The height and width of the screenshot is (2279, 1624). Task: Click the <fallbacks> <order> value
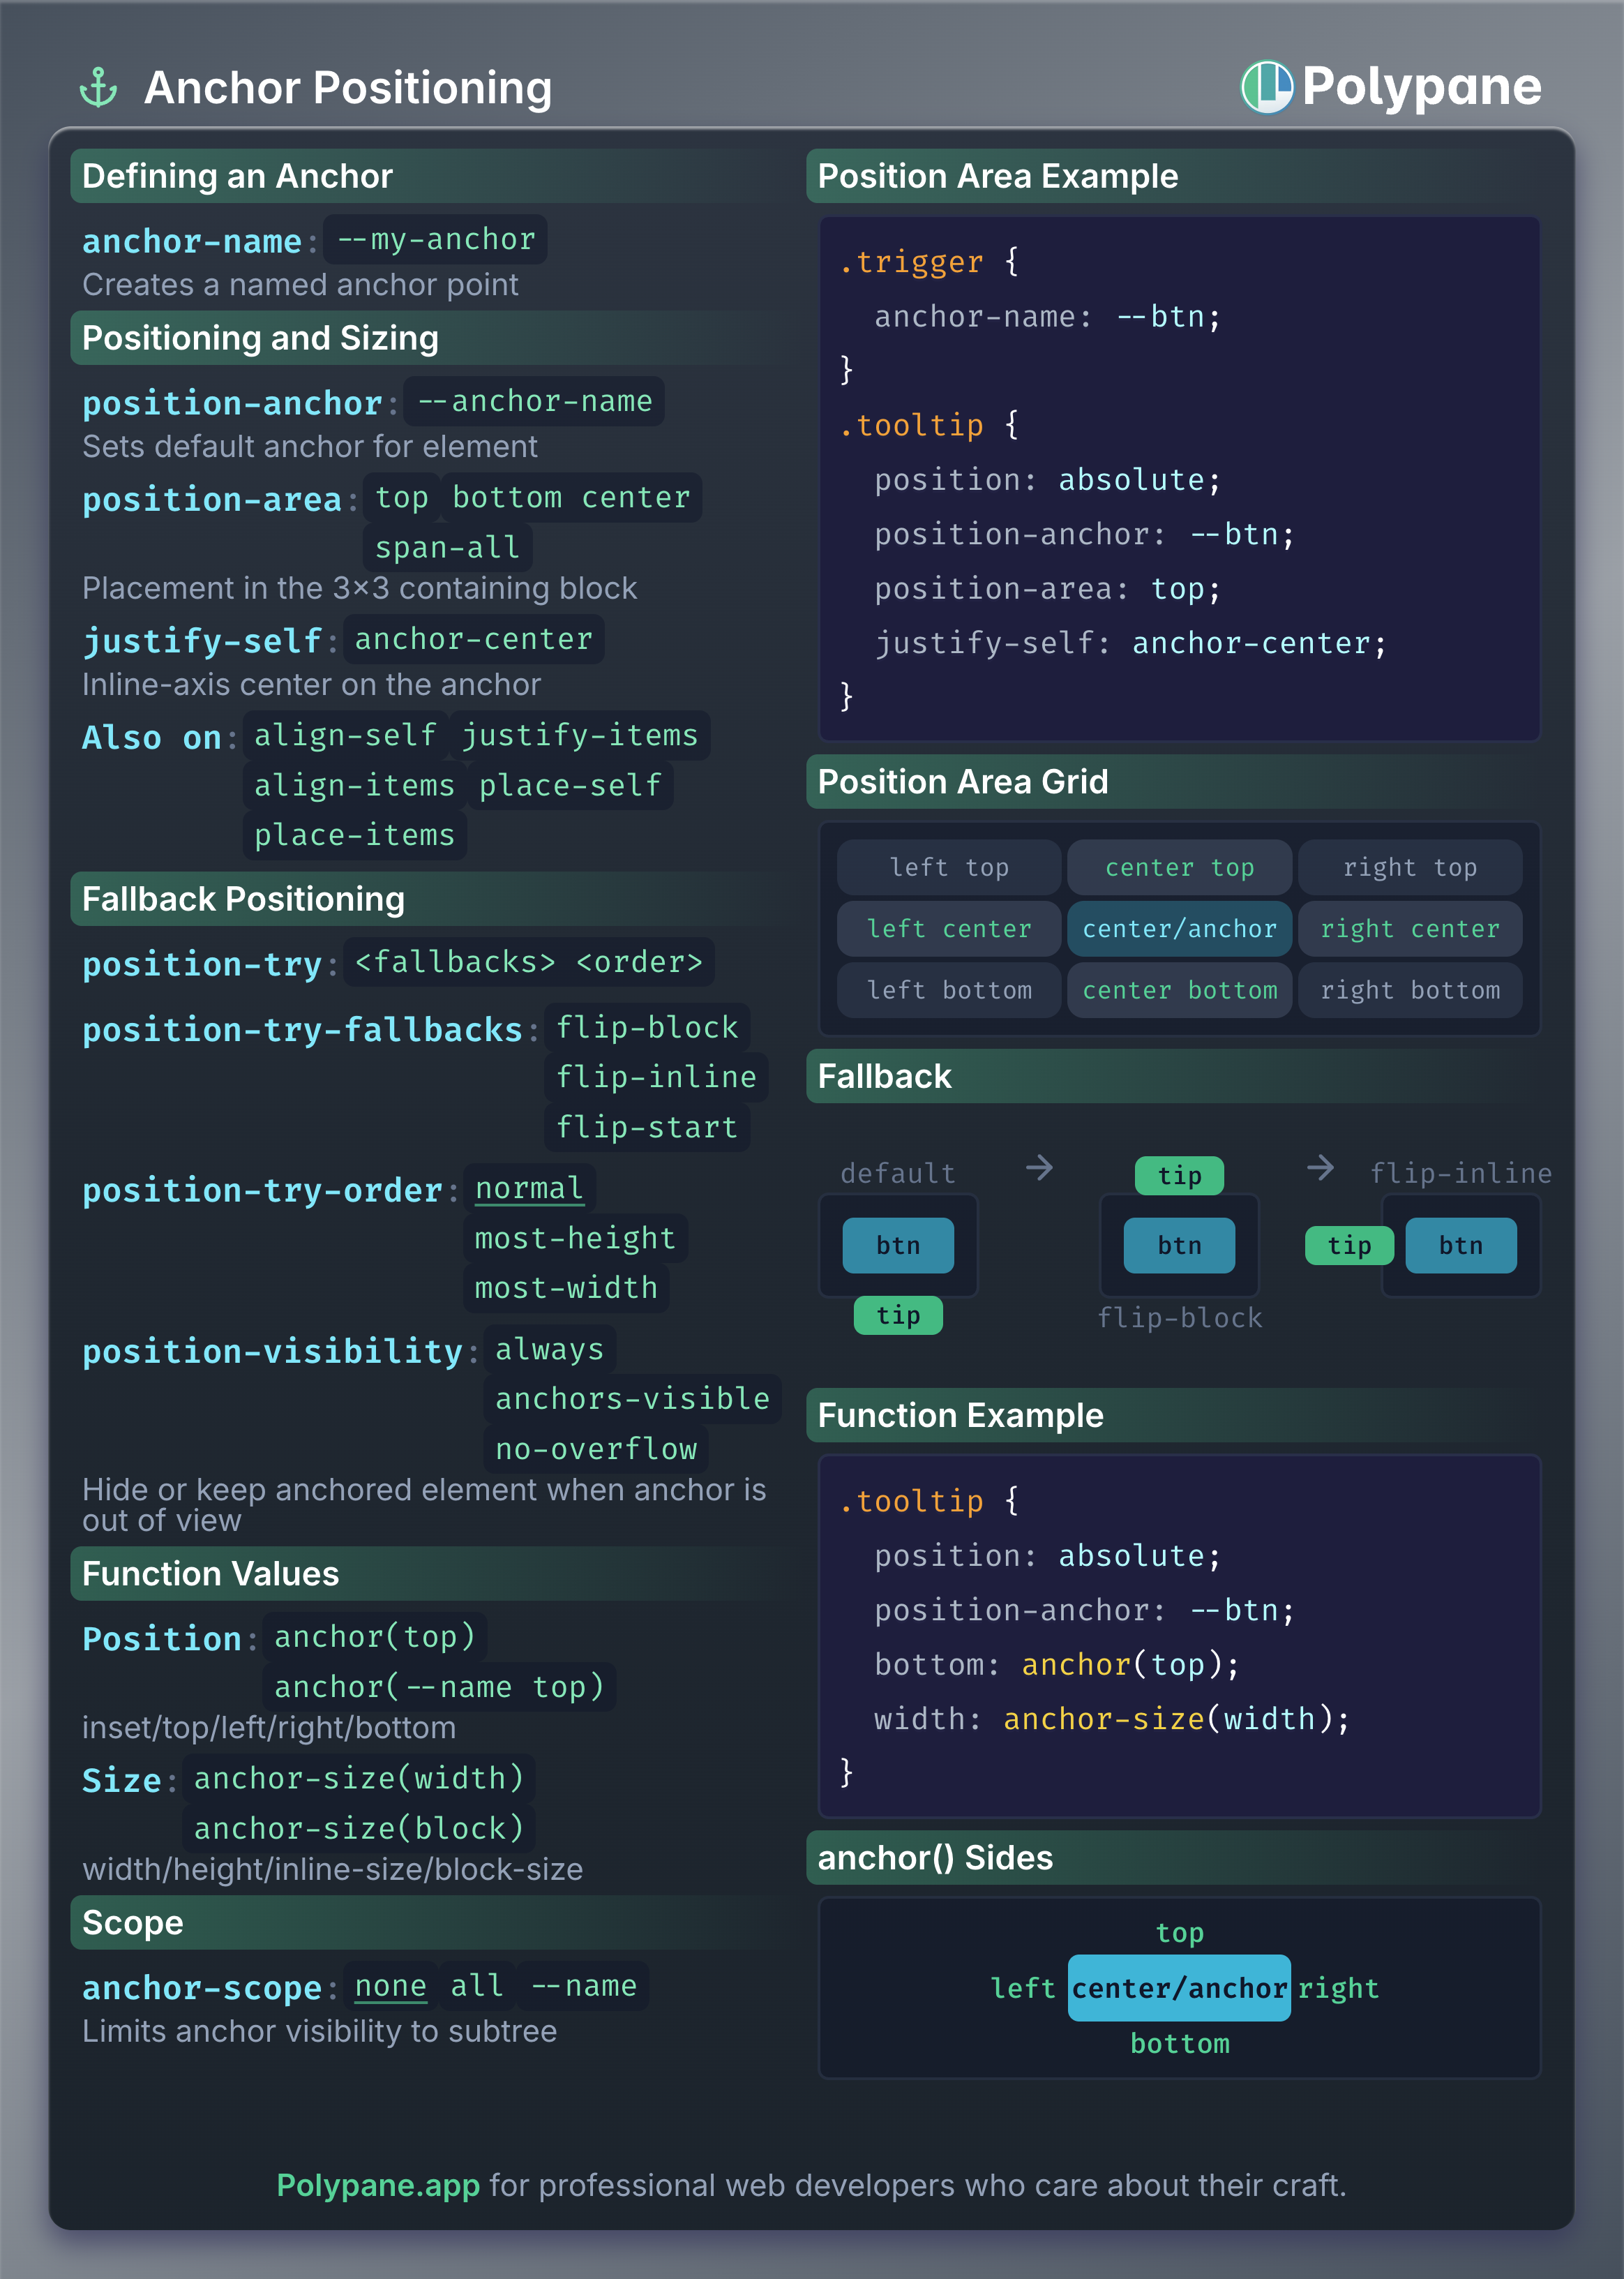pos(529,962)
